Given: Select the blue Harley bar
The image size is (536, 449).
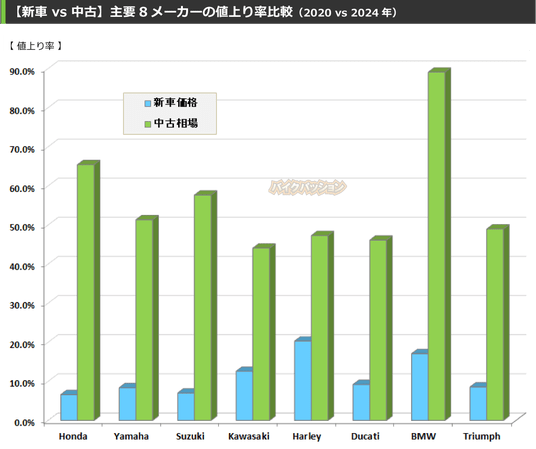Looking at the screenshot, I should [x=303, y=379].
